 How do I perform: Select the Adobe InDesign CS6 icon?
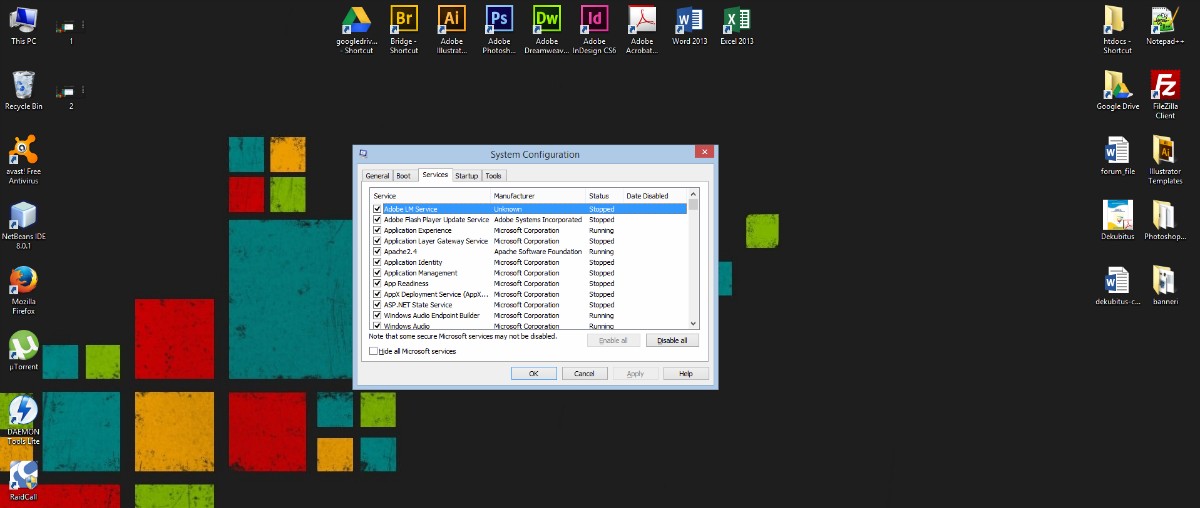(x=594, y=20)
